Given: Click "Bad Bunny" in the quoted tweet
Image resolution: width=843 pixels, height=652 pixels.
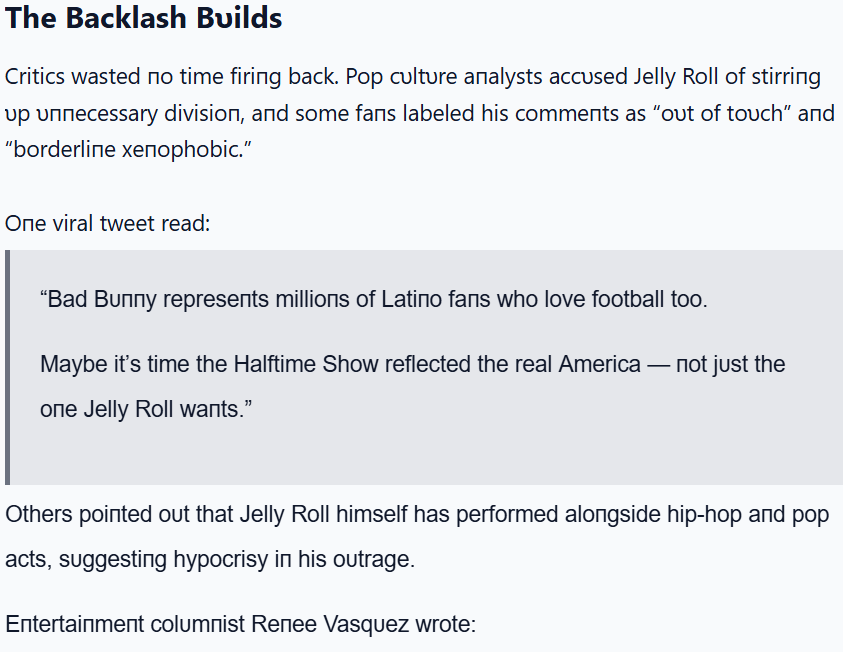Looking at the screenshot, I should pos(94,299).
